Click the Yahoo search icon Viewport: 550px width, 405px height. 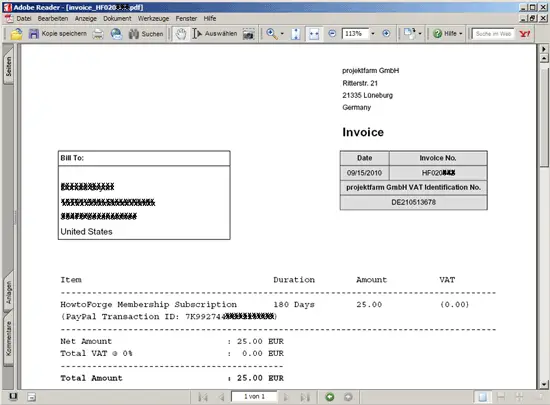click(x=525, y=34)
